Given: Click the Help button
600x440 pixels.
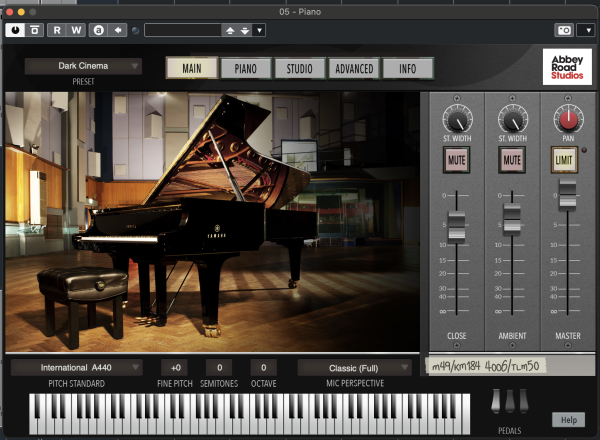Looking at the screenshot, I should pyautogui.click(x=566, y=419).
